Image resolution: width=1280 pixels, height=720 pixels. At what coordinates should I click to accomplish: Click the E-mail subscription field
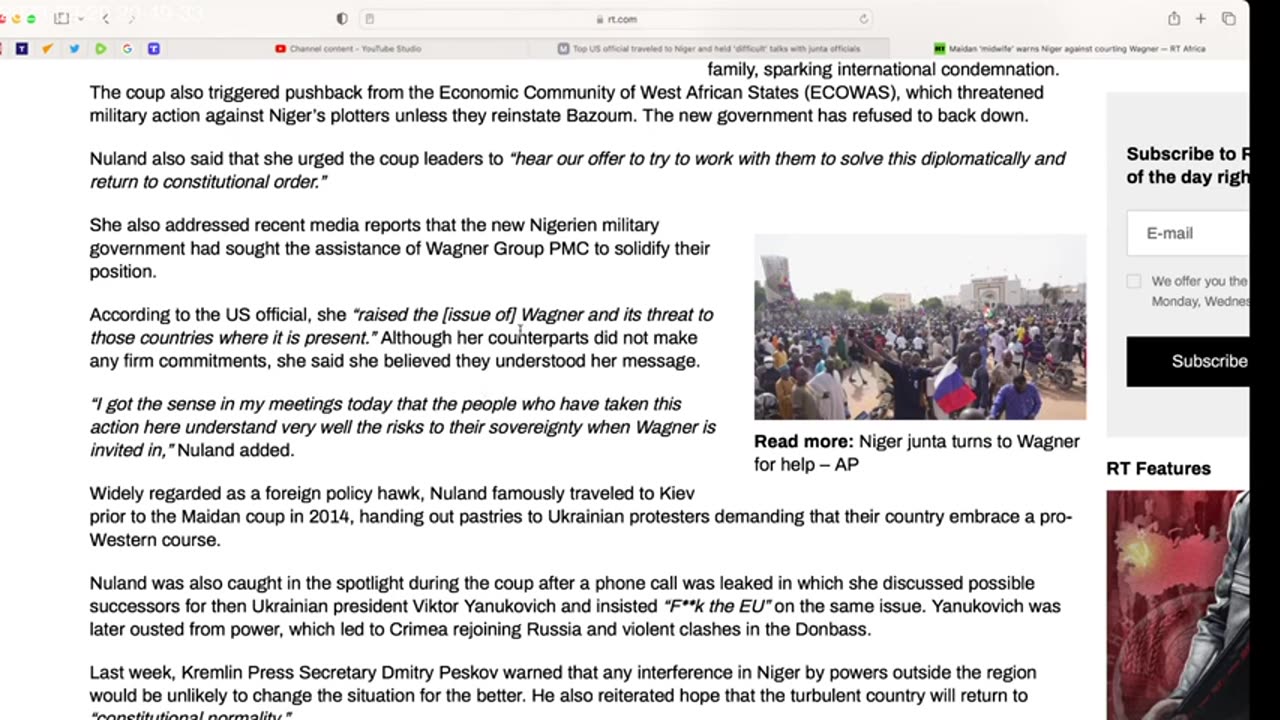point(1188,233)
